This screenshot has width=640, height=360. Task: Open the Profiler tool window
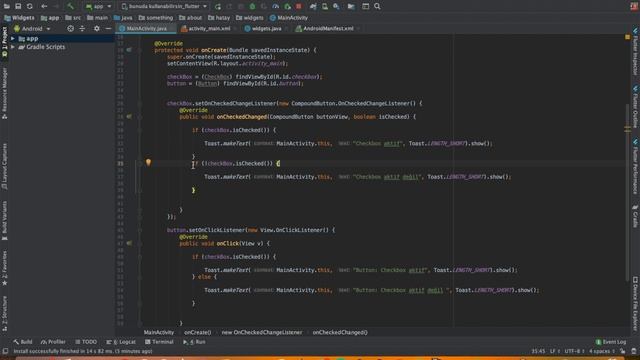tap(53, 342)
